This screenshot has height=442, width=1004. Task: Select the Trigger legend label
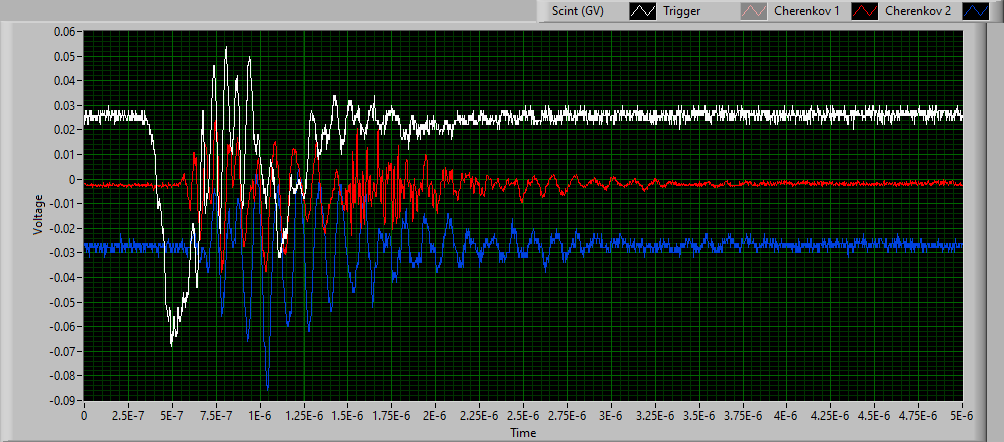click(x=682, y=12)
